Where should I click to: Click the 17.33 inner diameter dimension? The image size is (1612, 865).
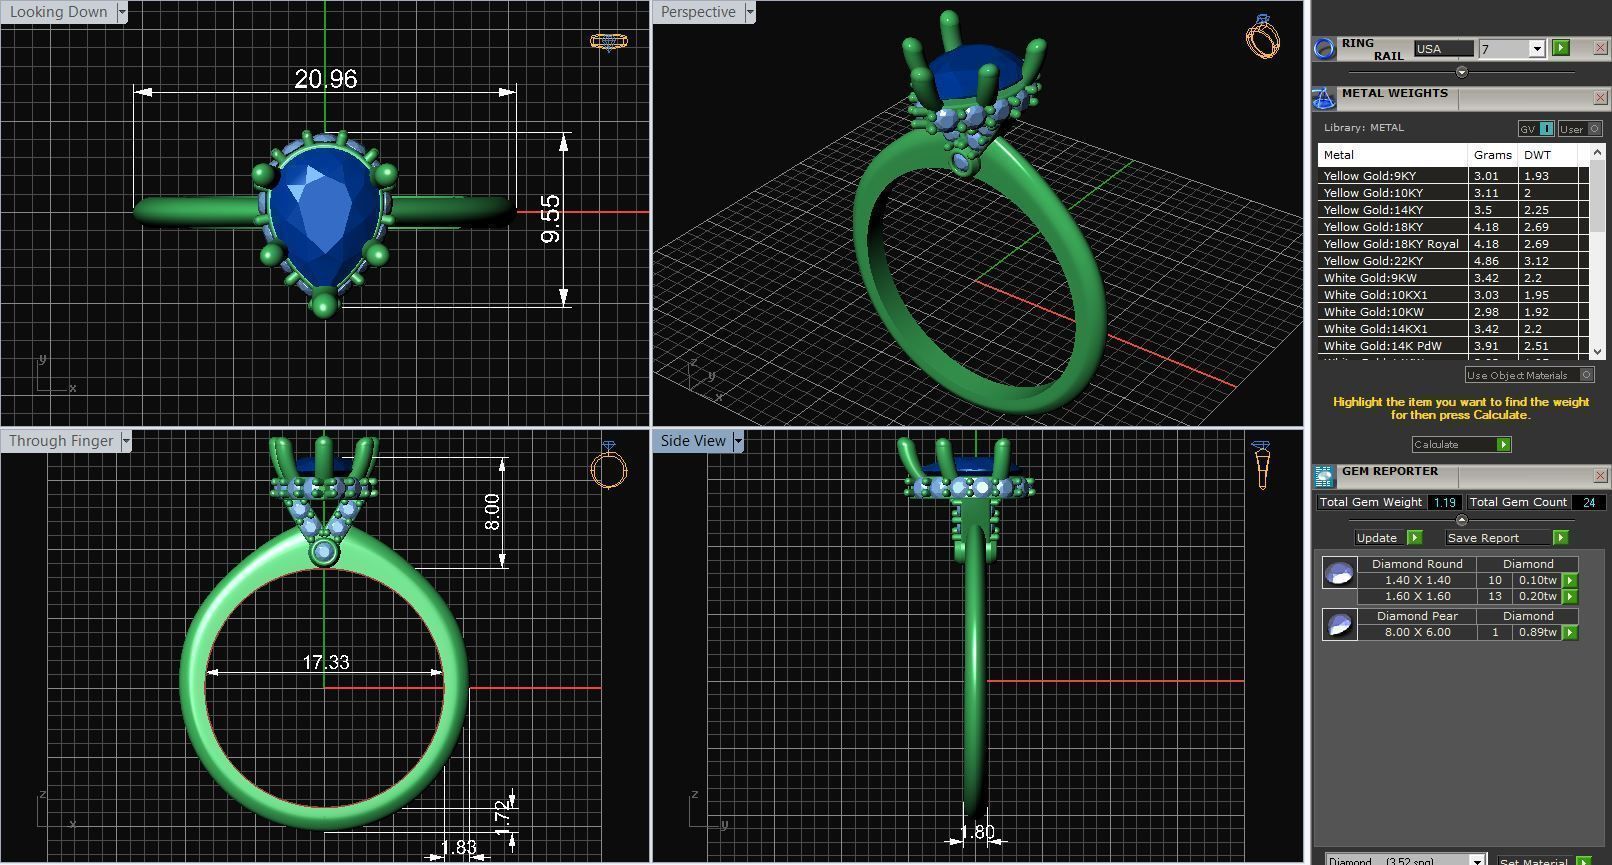coord(326,662)
